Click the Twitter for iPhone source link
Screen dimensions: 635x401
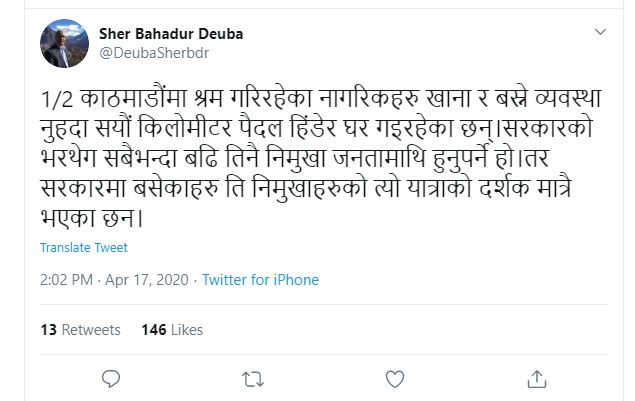[x=260, y=280]
